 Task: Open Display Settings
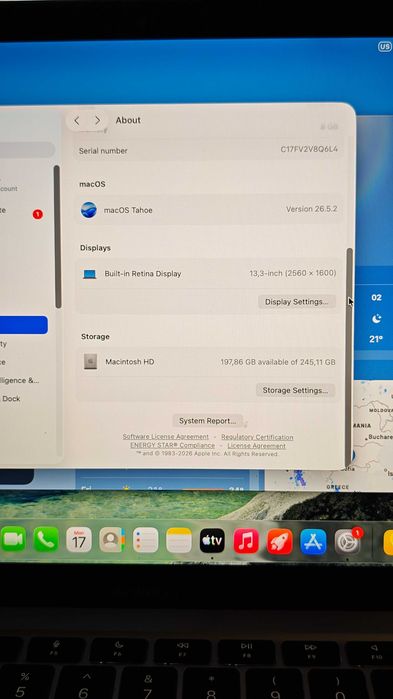pos(297,302)
